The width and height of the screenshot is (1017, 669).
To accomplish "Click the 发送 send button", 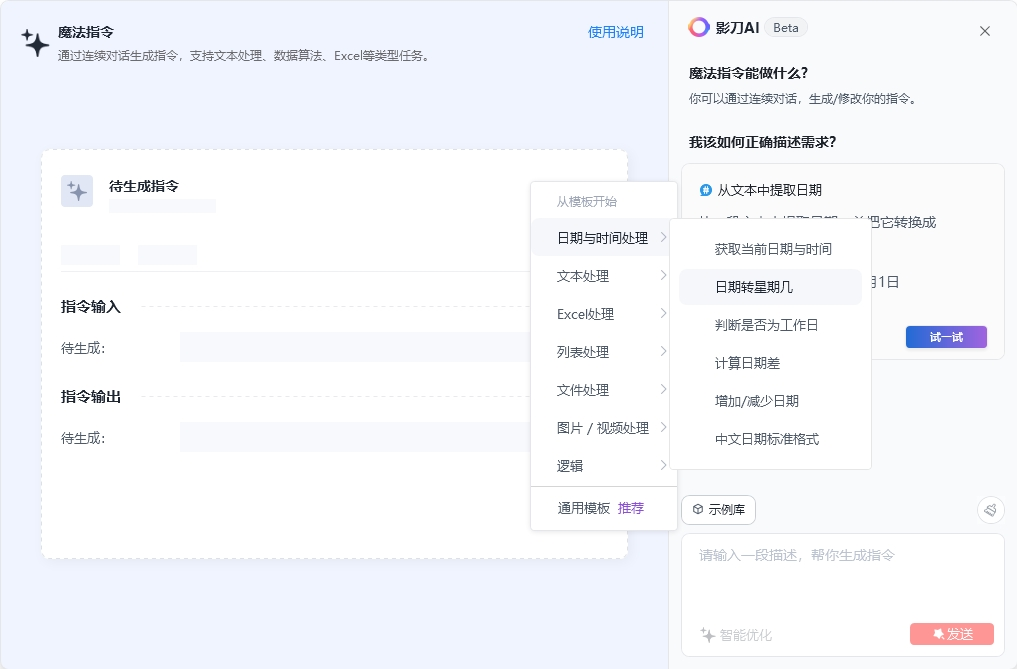I will pos(951,634).
